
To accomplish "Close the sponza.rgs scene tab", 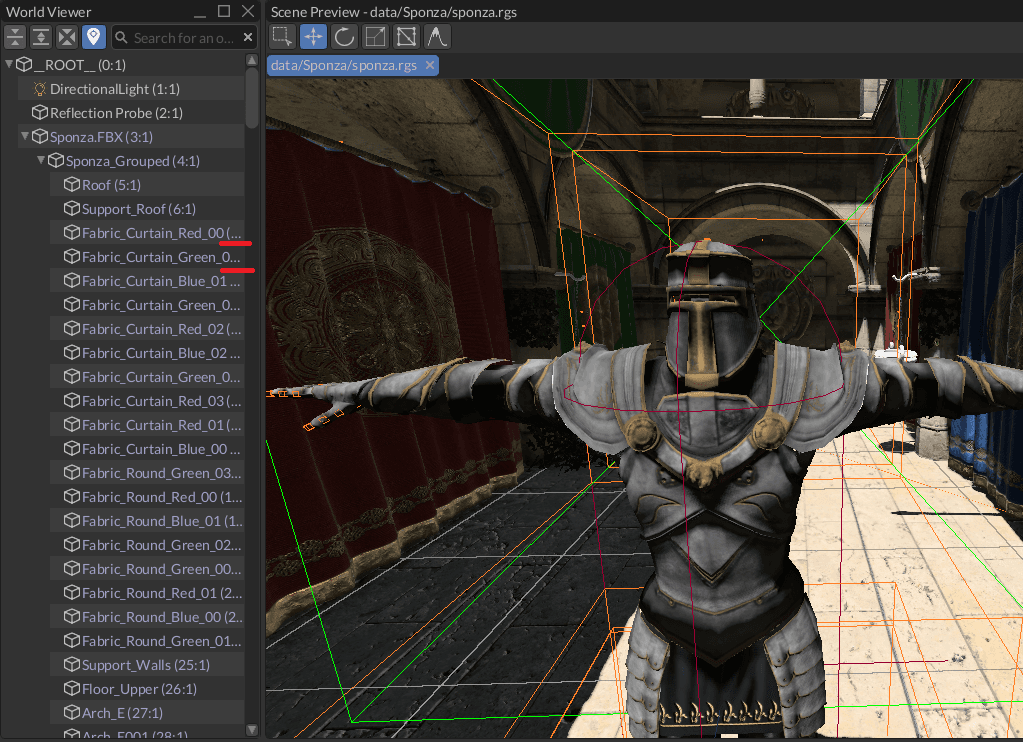I will coord(430,63).
